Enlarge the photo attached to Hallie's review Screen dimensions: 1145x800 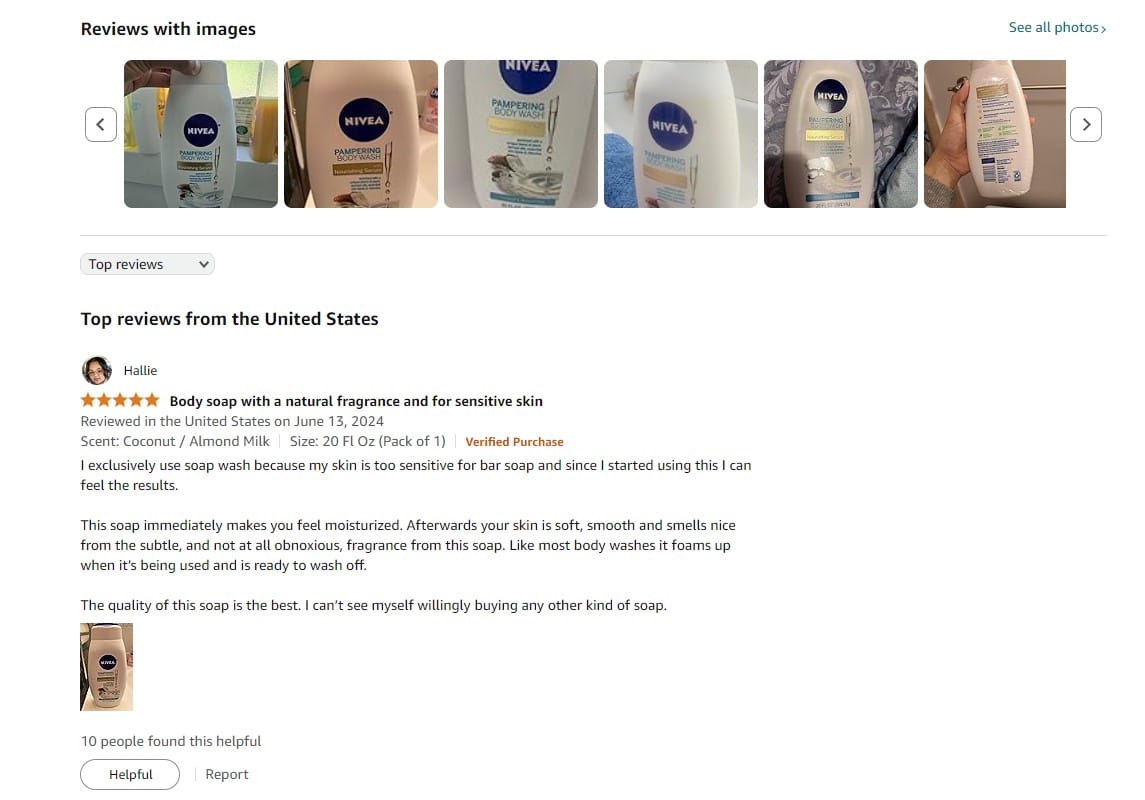[x=107, y=667]
